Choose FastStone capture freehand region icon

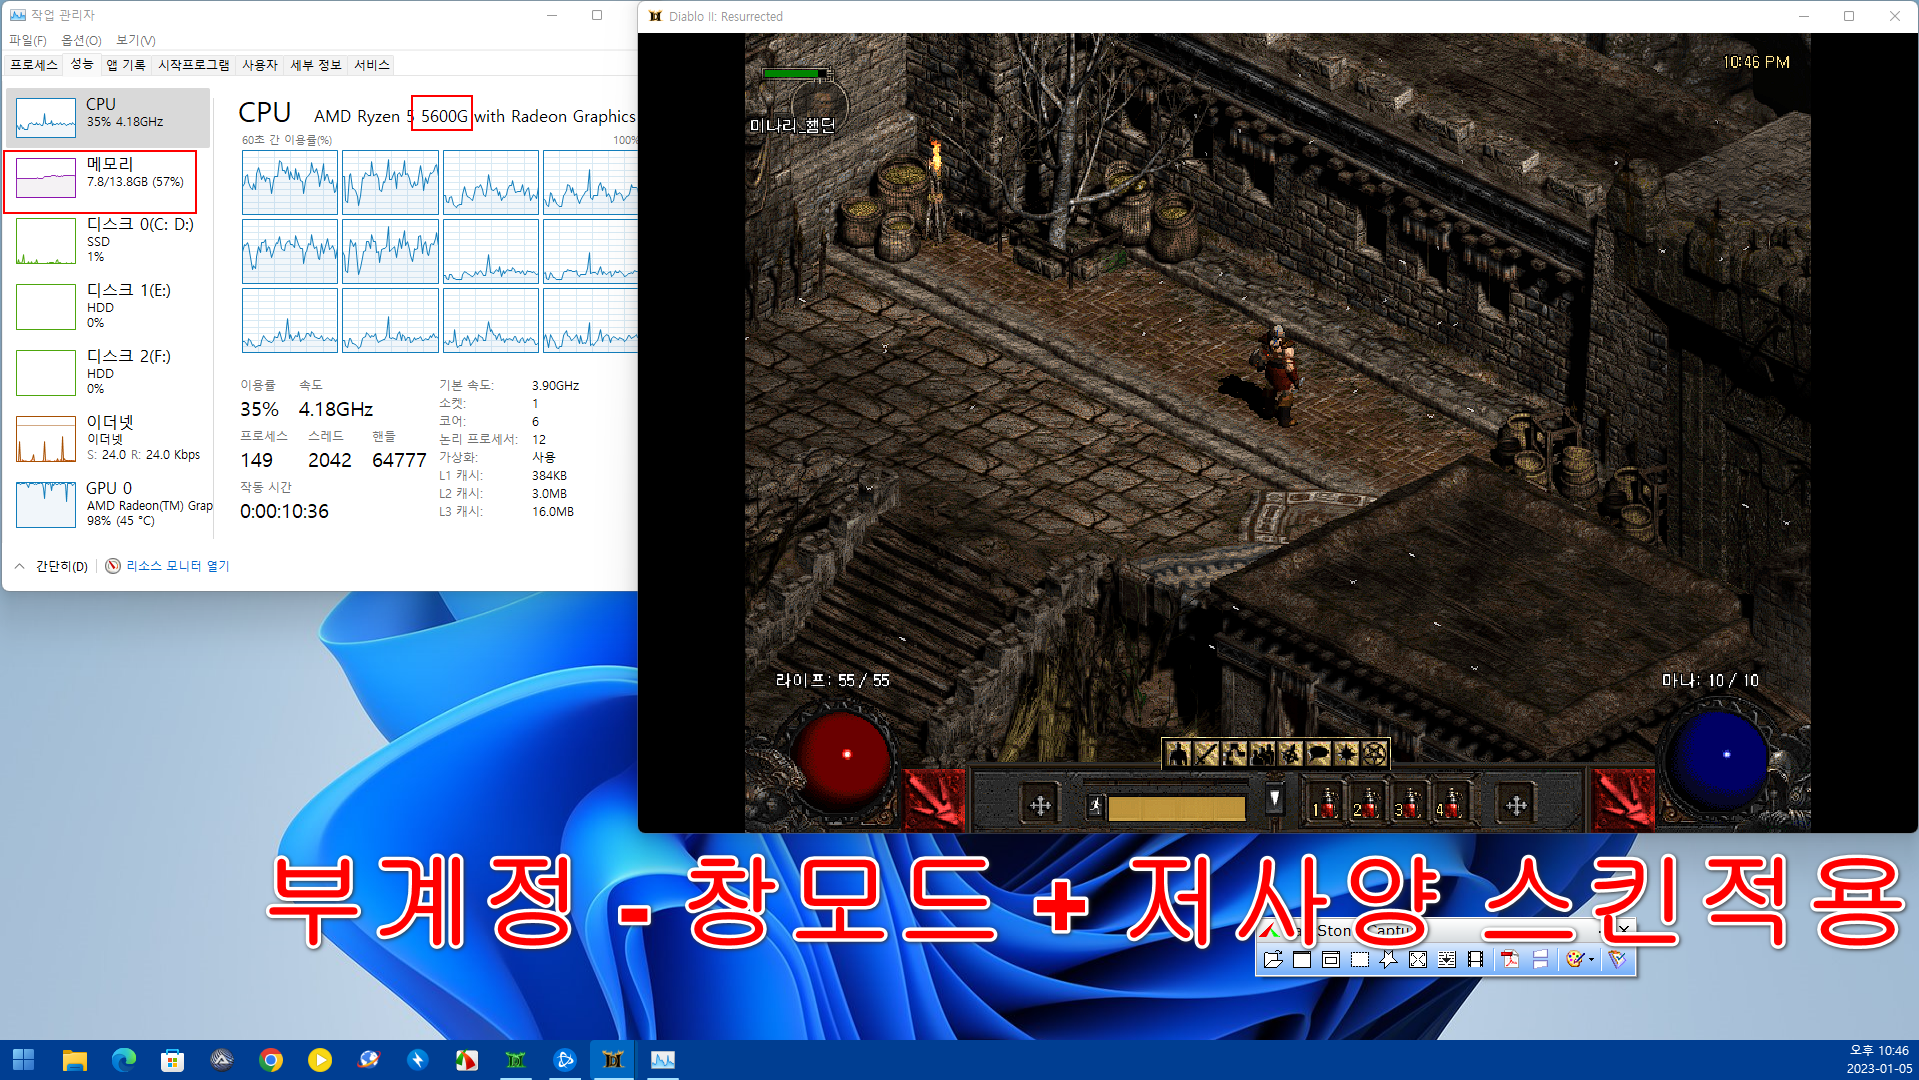click(x=1389, y=960)
